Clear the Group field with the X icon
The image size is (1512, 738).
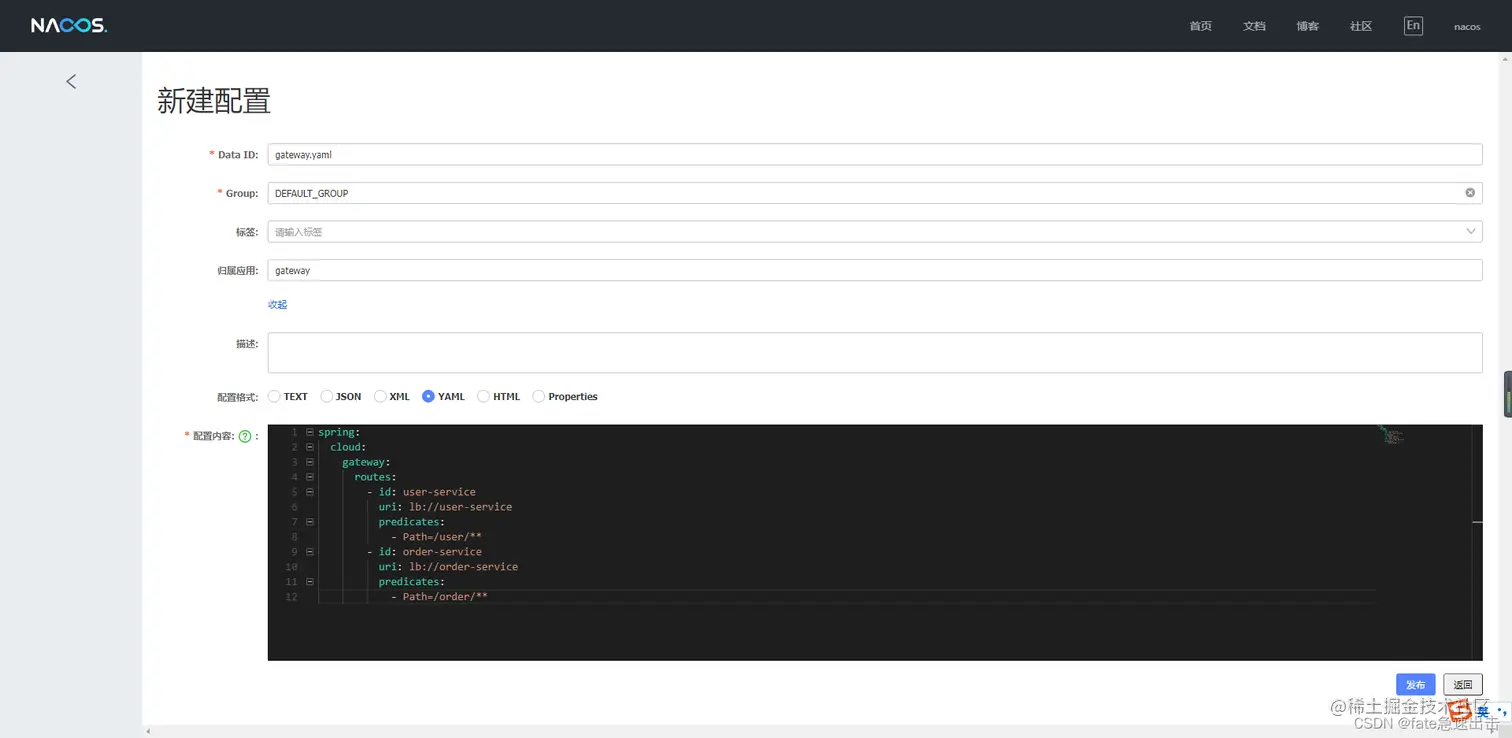(x=1470, y=193)
